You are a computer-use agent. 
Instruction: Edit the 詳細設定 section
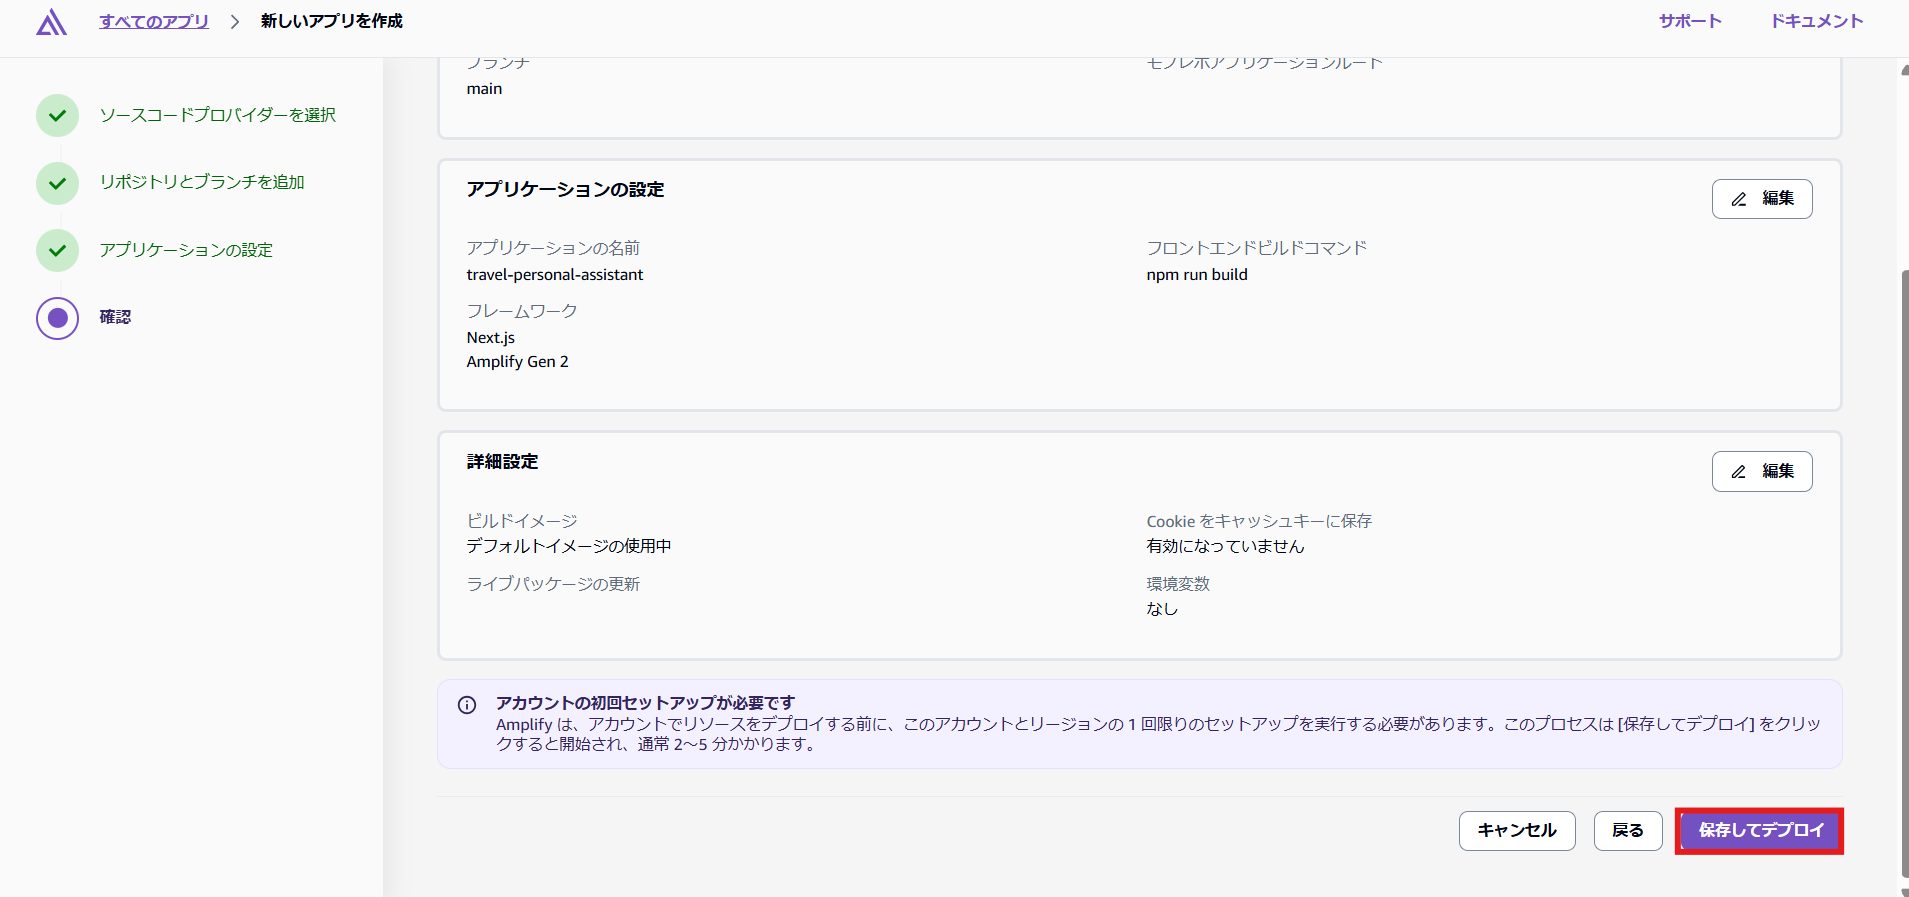(x=1762, y=472)
